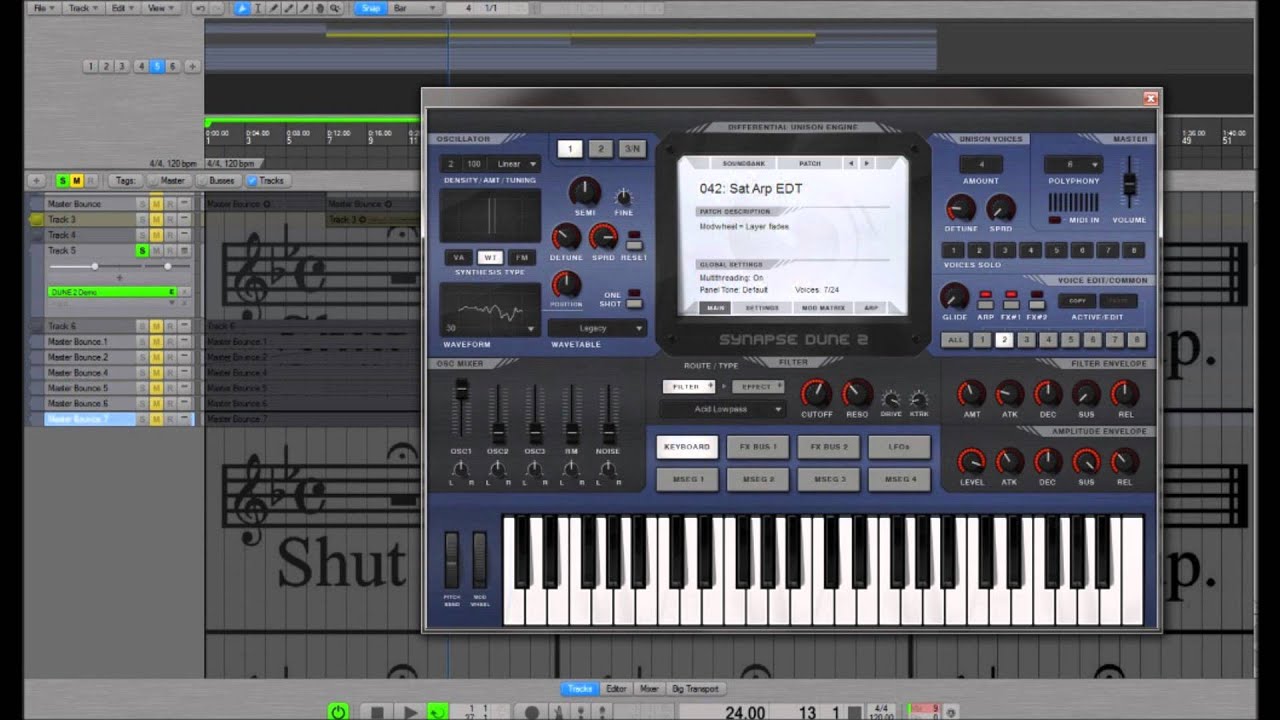The height and width of the screenshot is (720, 1280).
Task: Open the Track menu
Action: point(81,8)
